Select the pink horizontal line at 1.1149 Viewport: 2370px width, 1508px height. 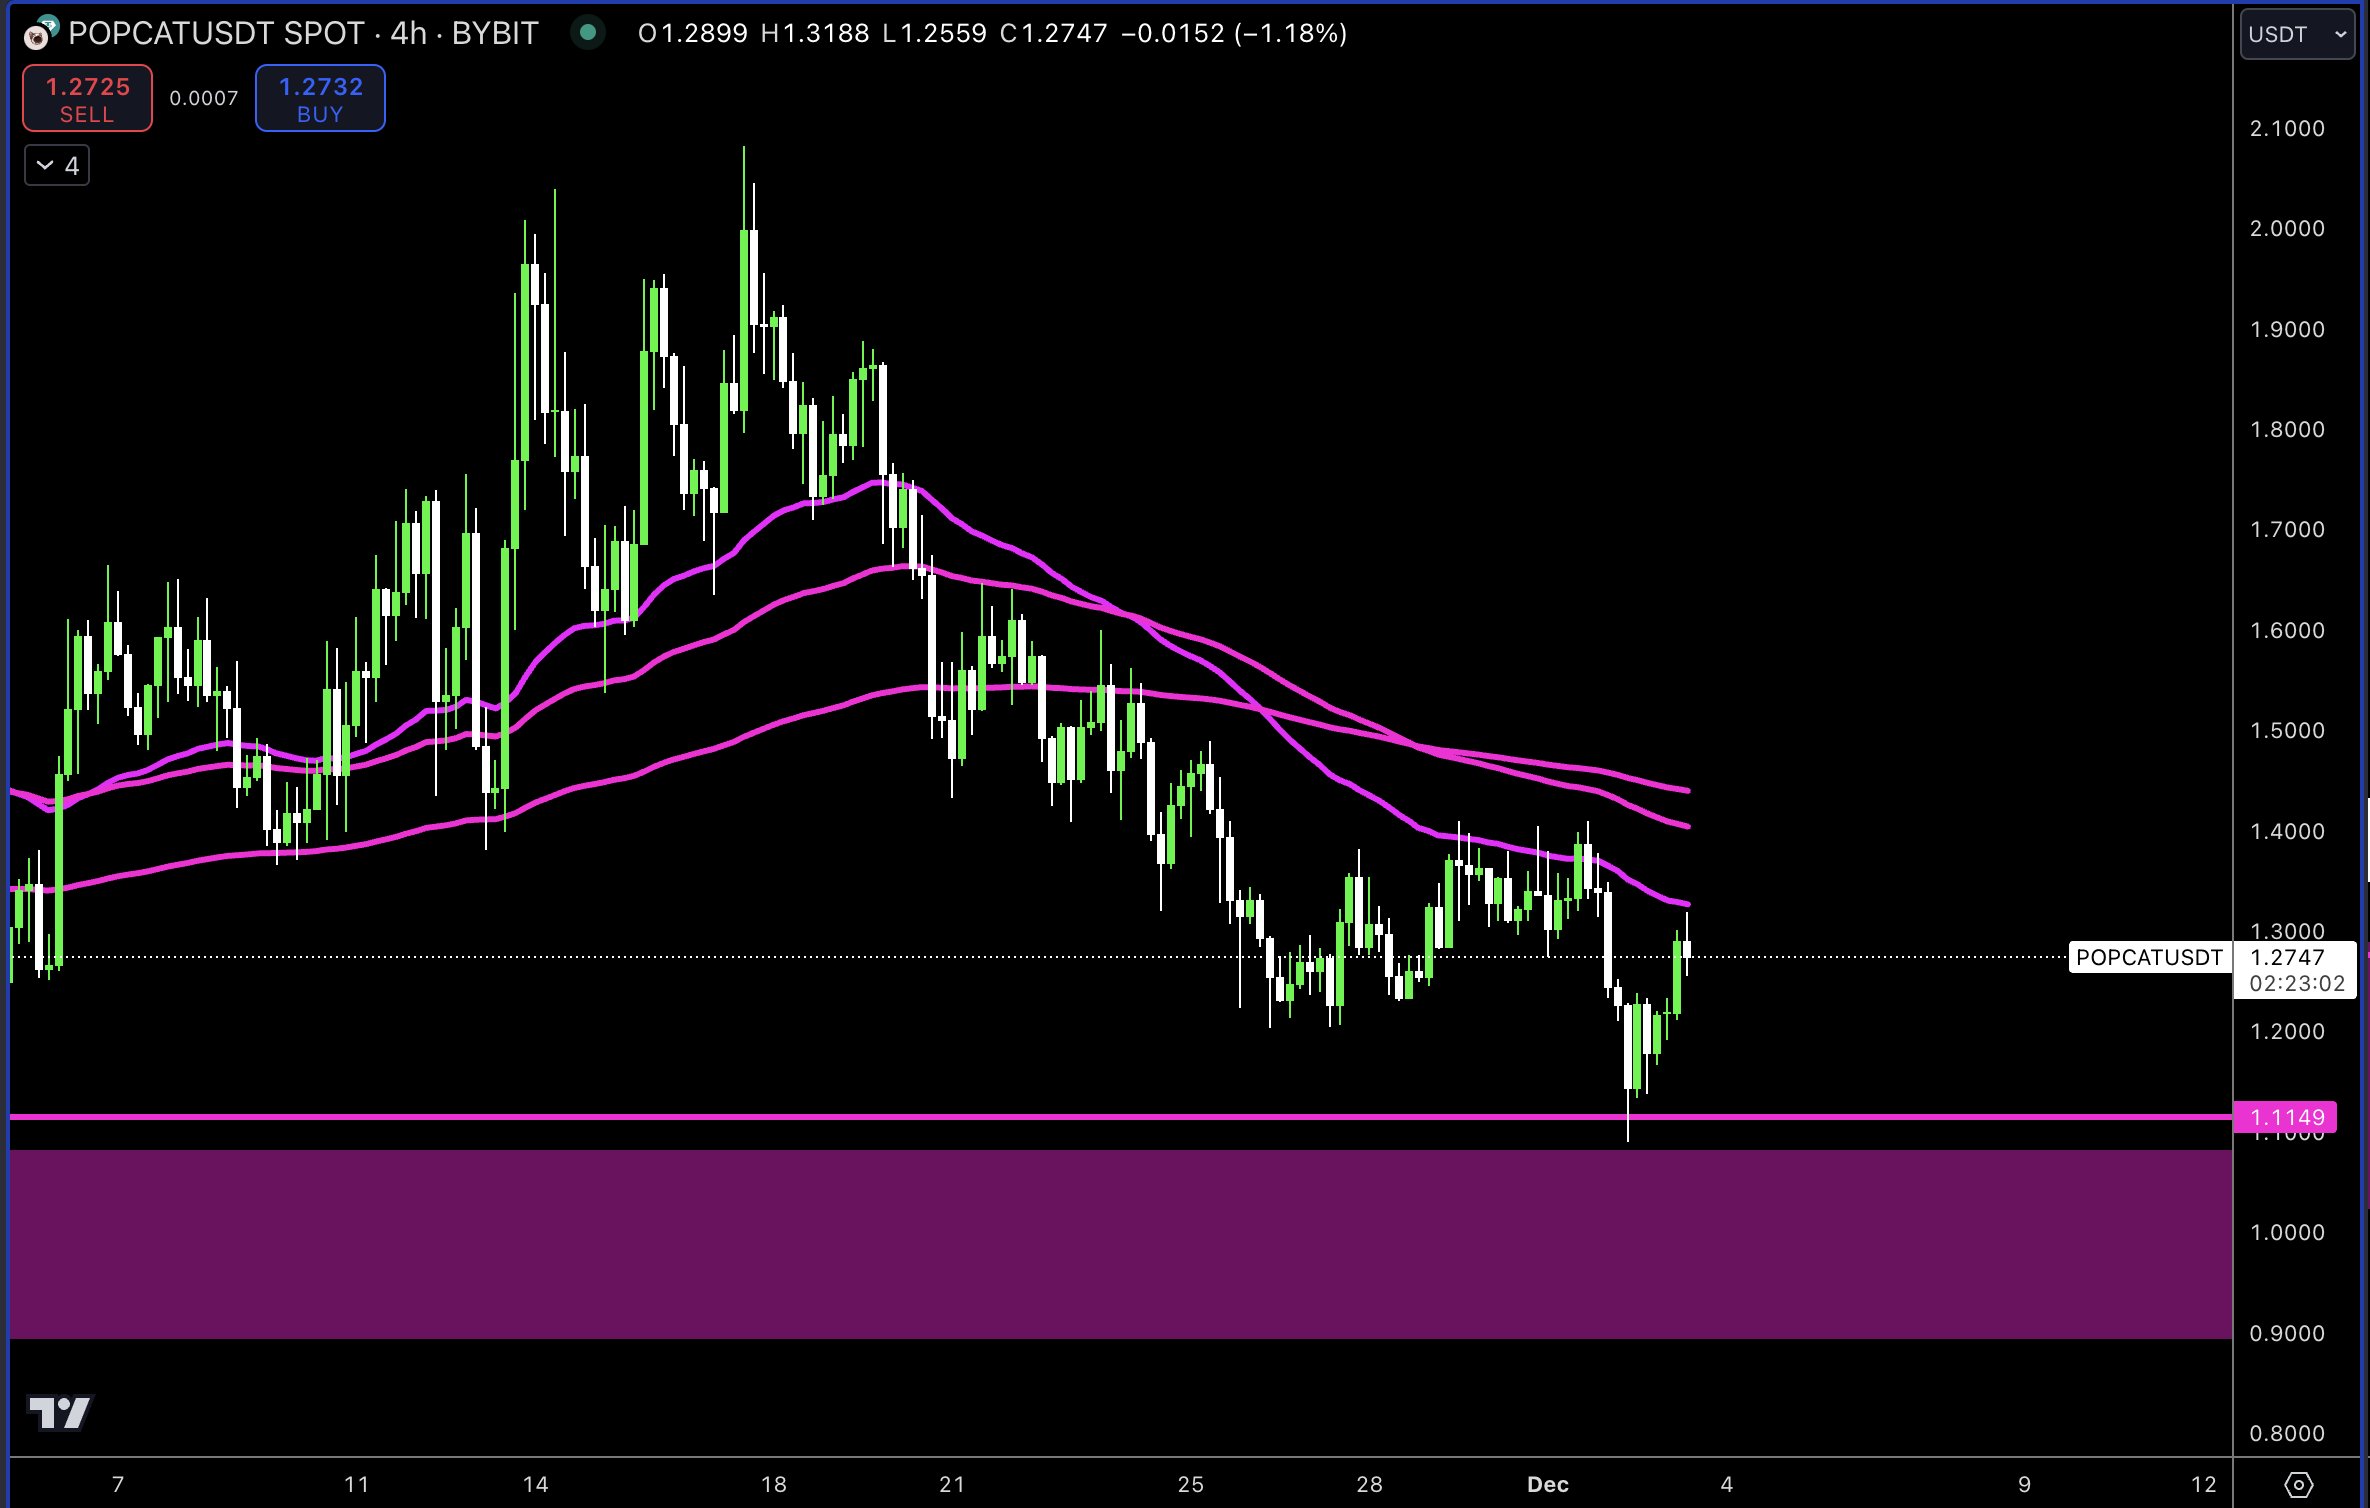coord(1120,1116)
